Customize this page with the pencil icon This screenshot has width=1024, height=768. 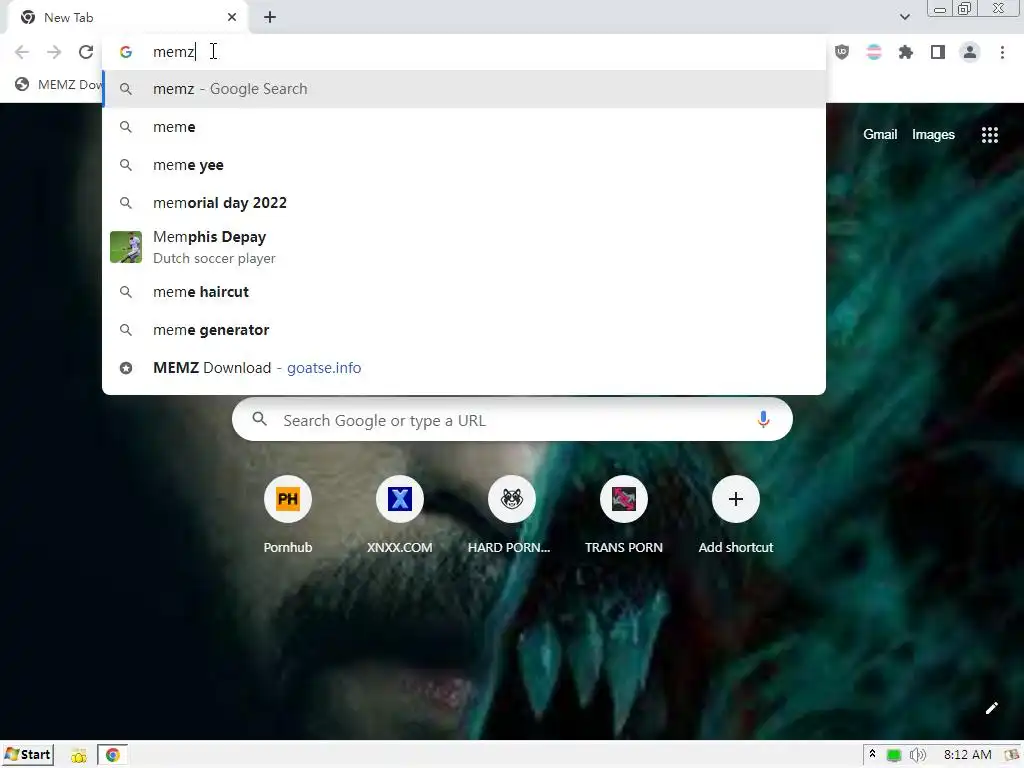click(991, 708)
